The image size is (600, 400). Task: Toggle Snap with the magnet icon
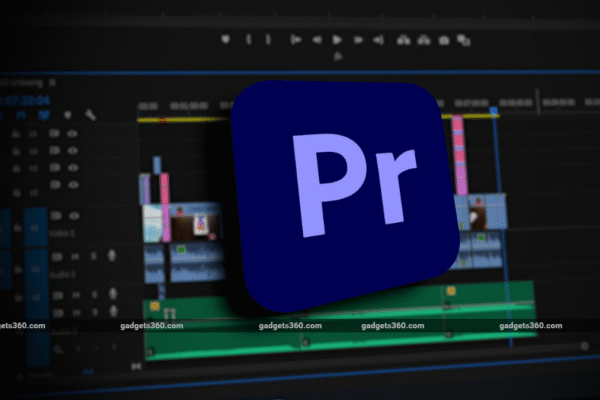21,115
